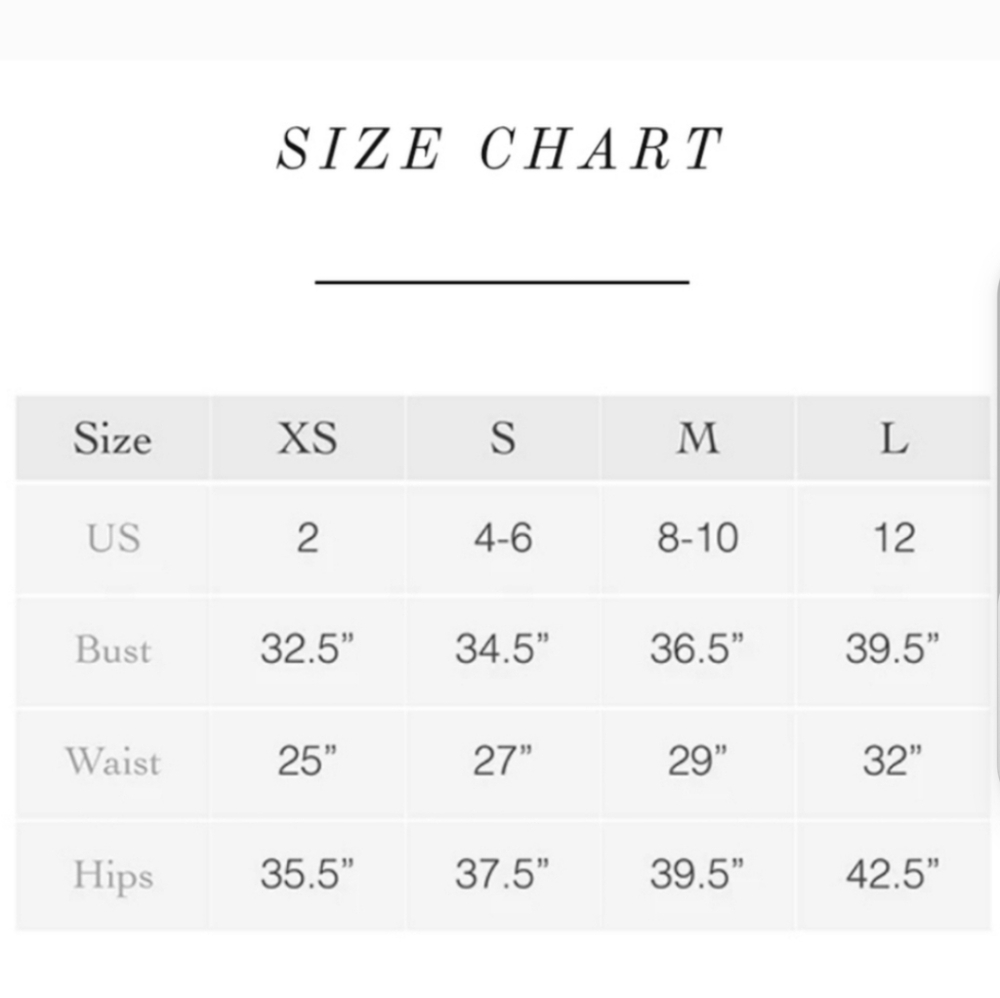1000x998 pixels.
Task: Click the 32" waist measurement cell
Action: point(893,762)
